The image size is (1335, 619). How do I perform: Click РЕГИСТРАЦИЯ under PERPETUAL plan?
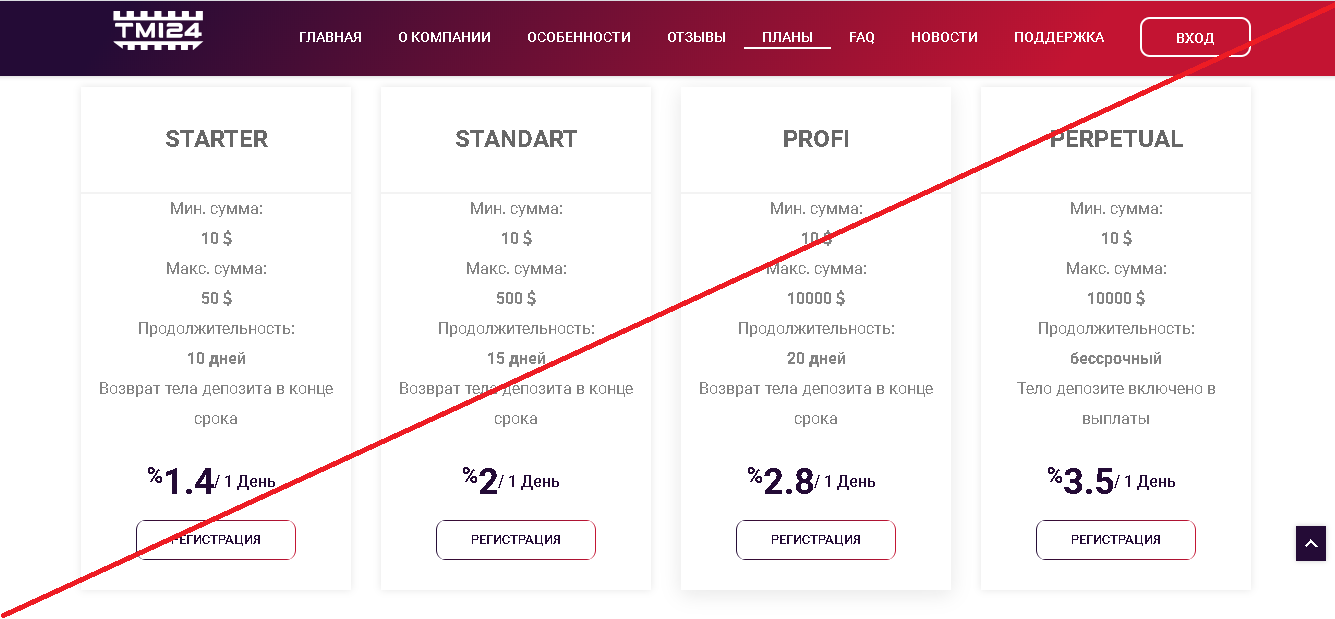point(1116,540)
